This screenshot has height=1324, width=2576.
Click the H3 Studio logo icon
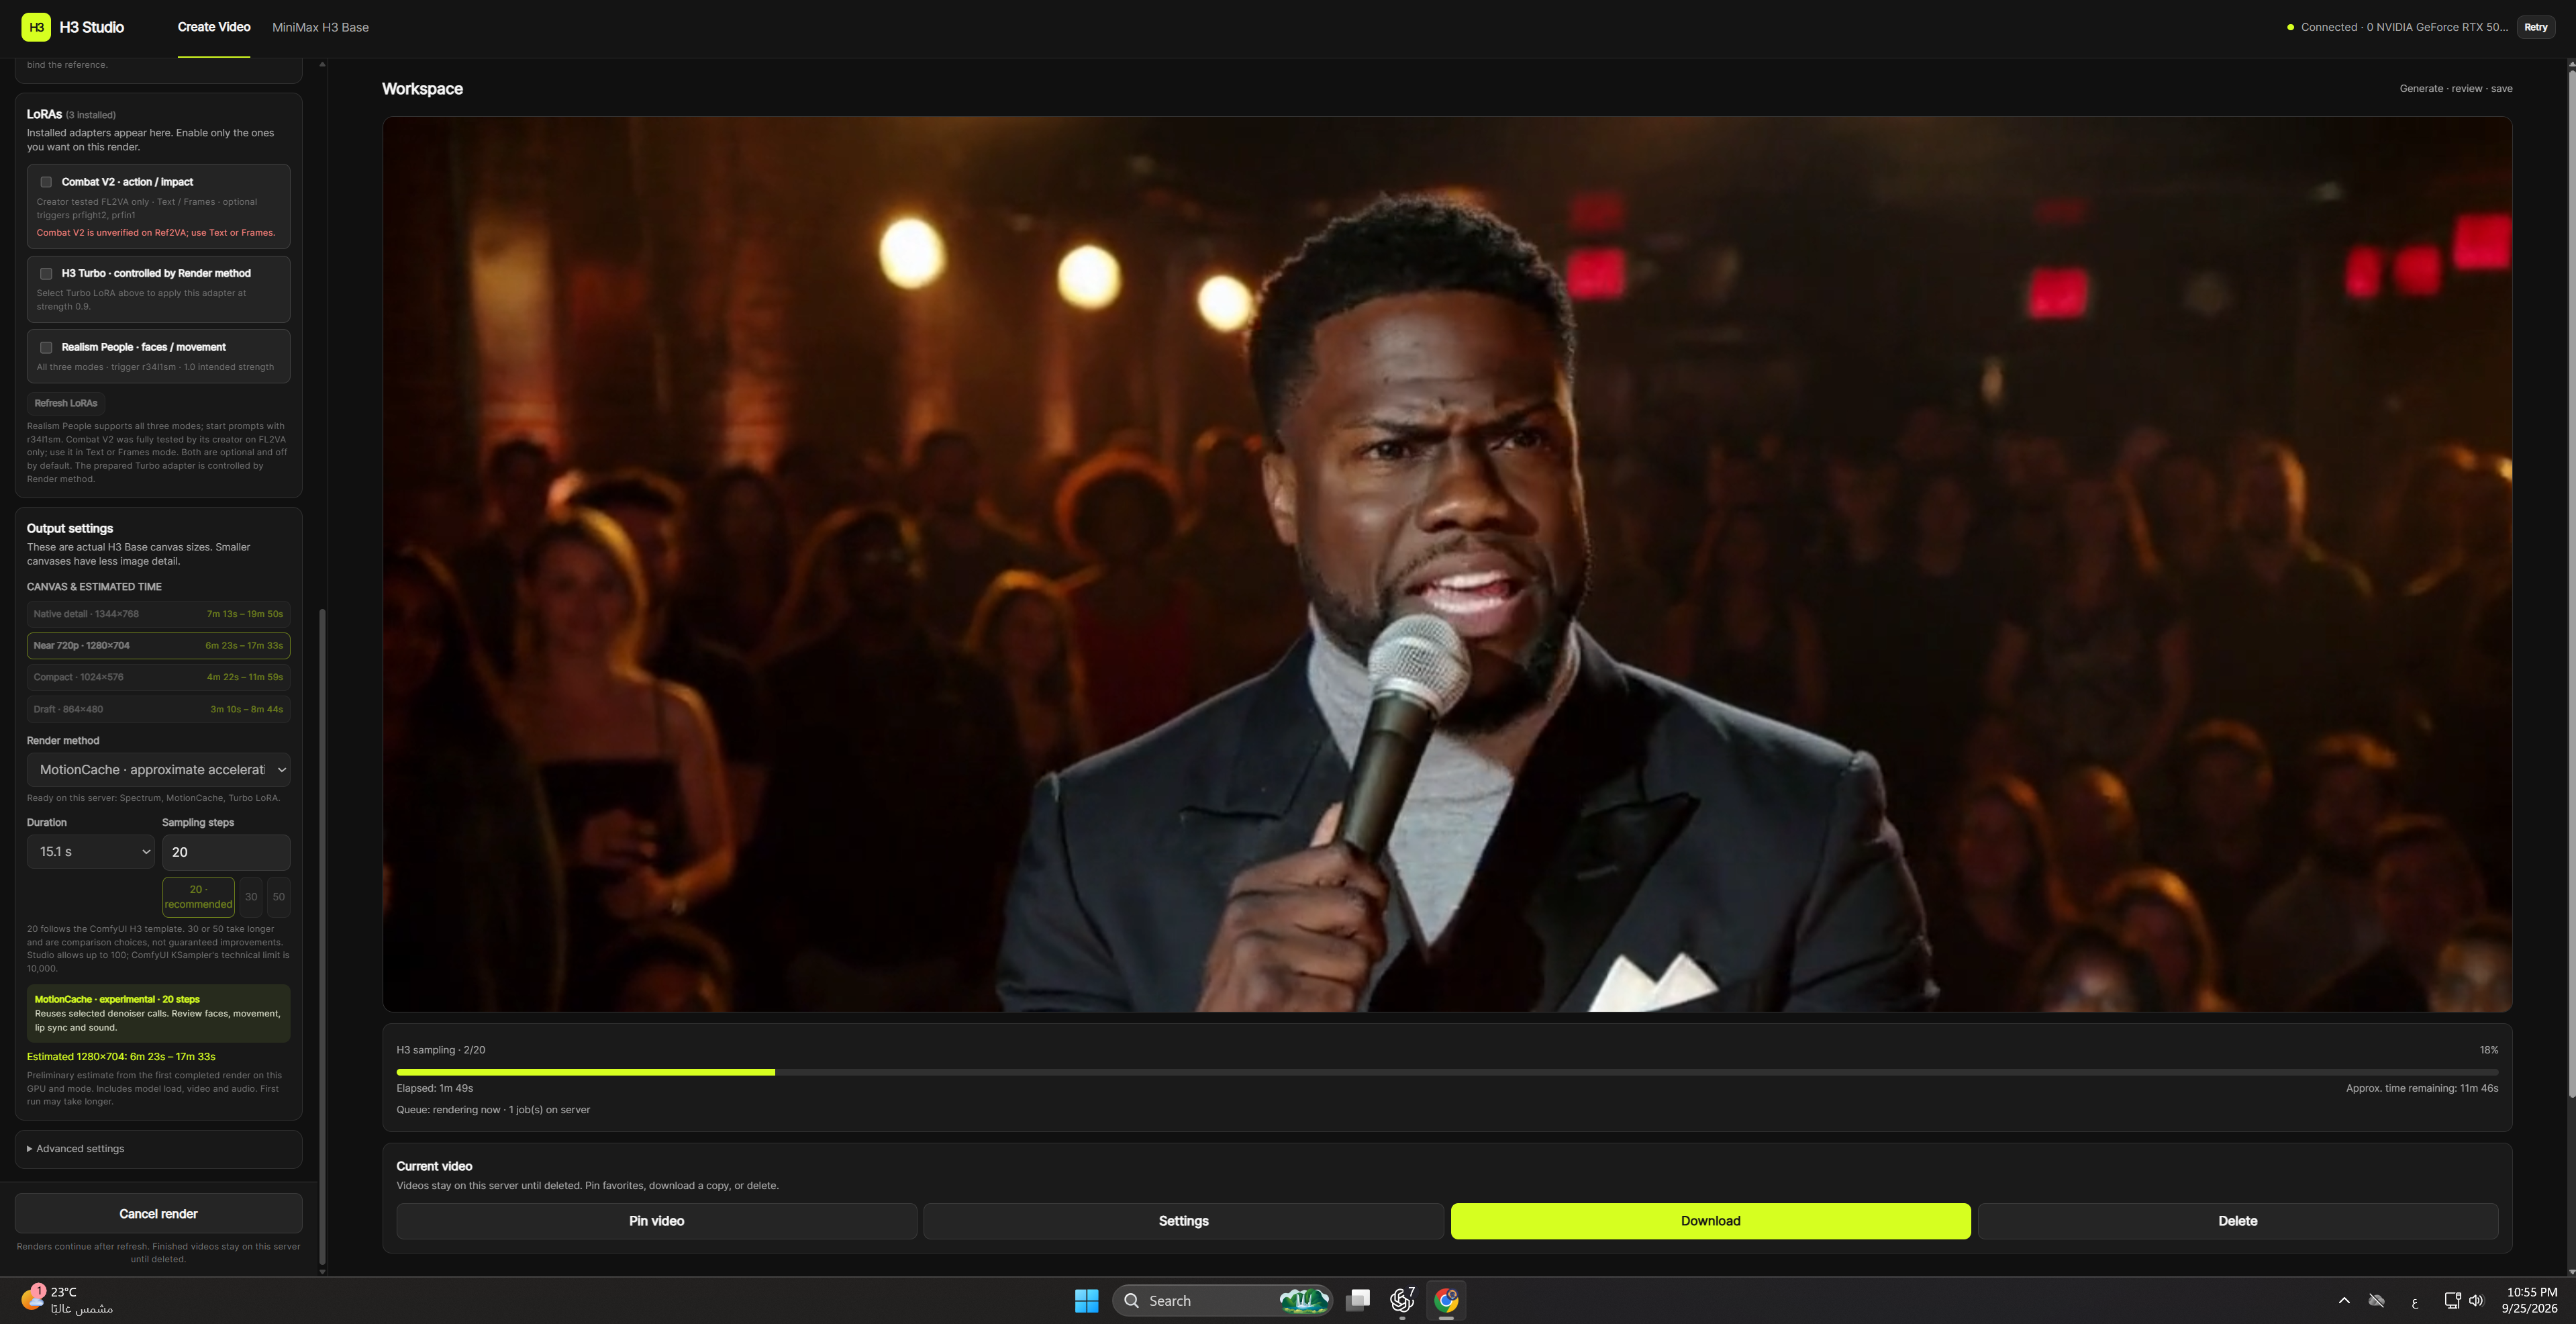click(36, 27)
